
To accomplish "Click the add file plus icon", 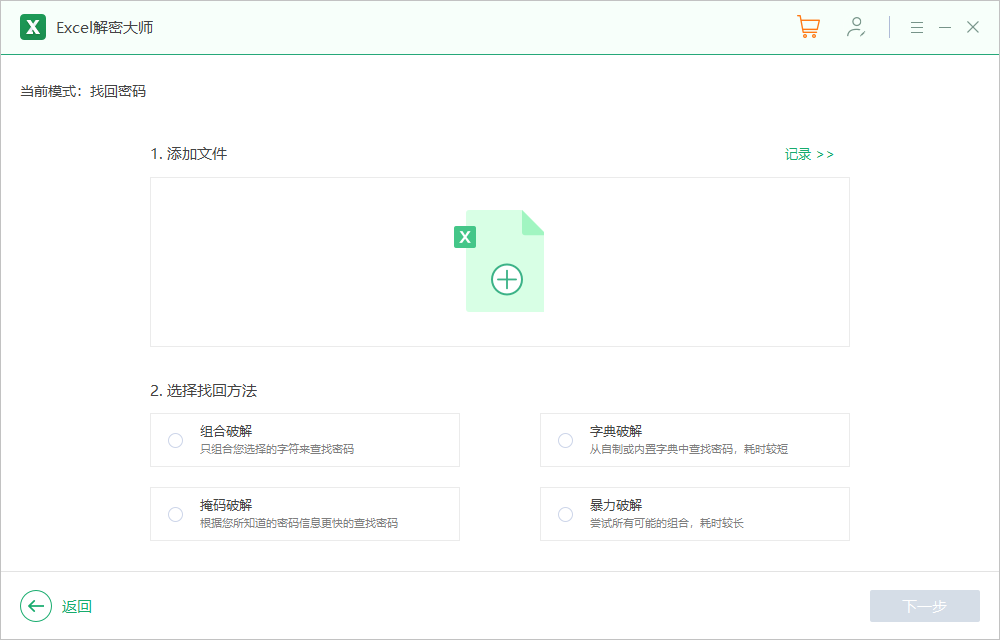I will 507,279.
